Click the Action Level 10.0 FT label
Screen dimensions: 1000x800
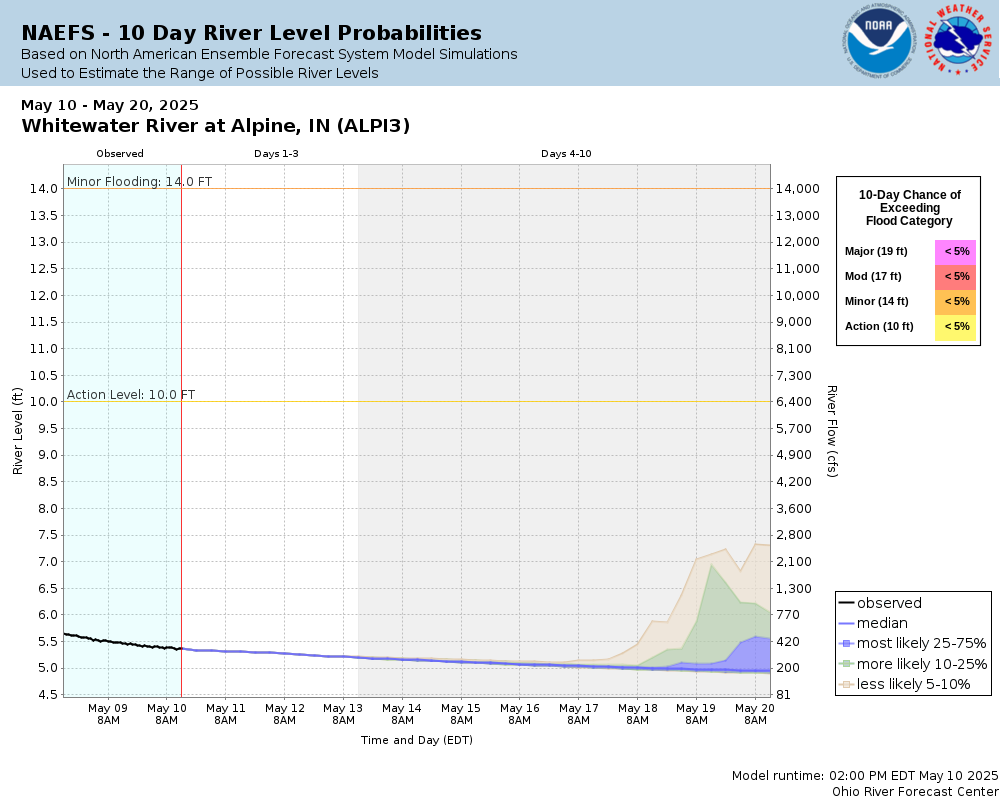click(131, 394)
